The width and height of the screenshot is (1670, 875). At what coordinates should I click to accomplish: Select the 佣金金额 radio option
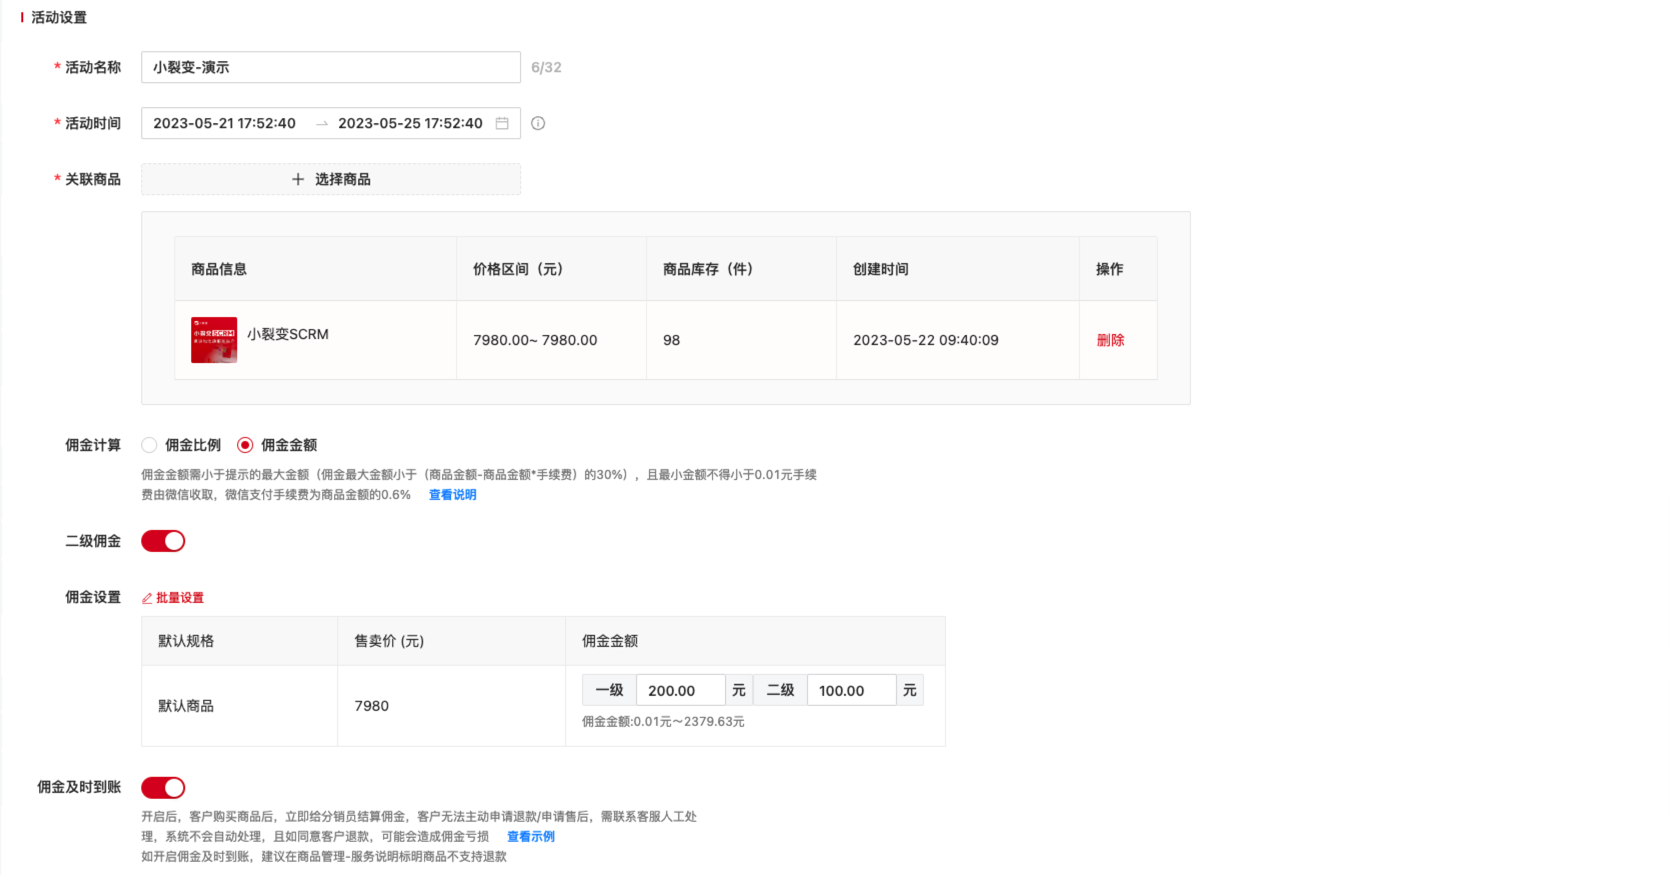tap(245, 445)
